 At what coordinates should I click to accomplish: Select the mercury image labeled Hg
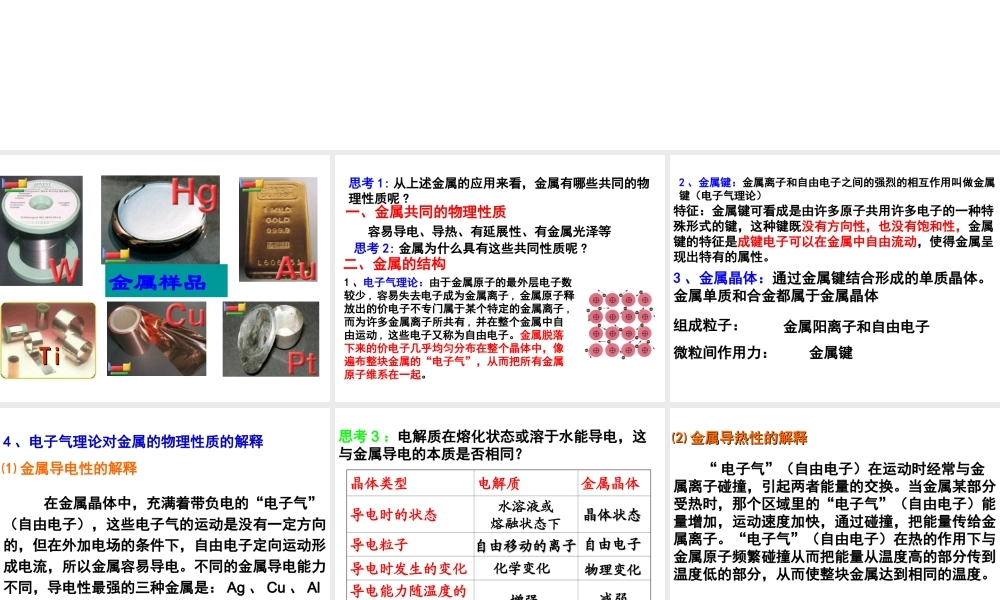[x=160, y=219]
